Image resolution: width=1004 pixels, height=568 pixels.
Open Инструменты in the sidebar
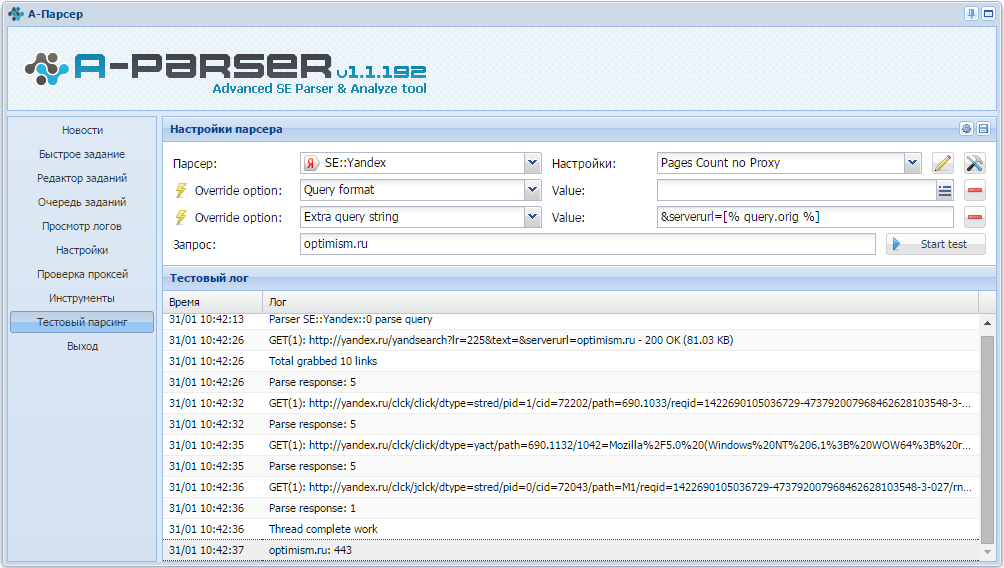click(x=82, y=298)
